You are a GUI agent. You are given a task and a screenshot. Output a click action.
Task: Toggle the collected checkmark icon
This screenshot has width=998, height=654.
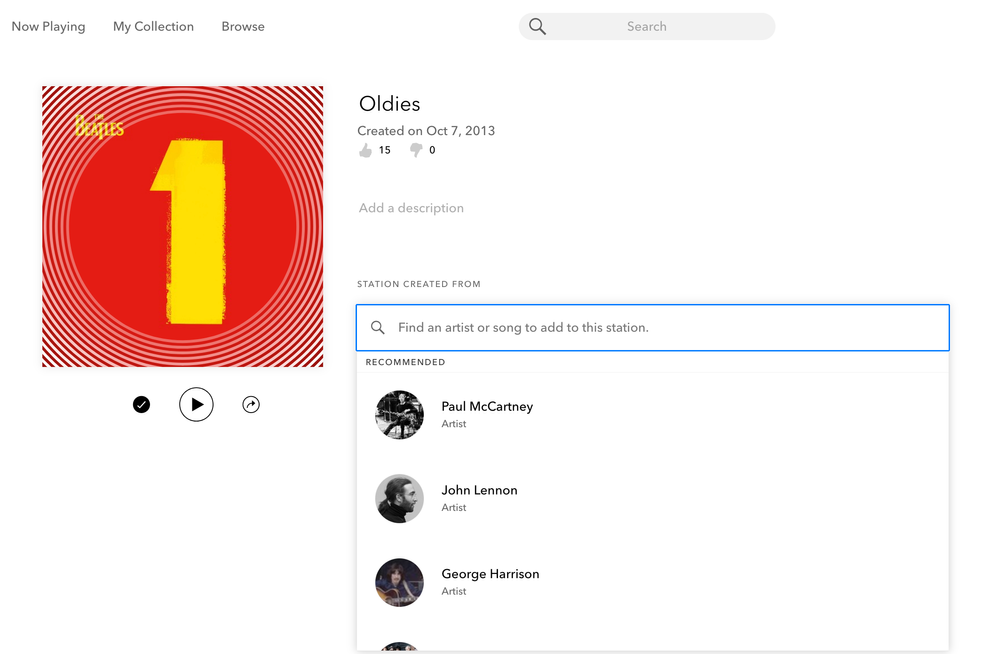[x=141, y=405]
